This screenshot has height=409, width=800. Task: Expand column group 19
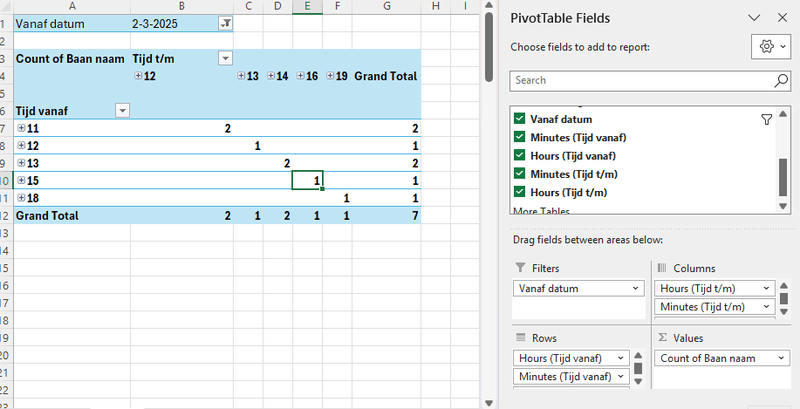(330, 76)
